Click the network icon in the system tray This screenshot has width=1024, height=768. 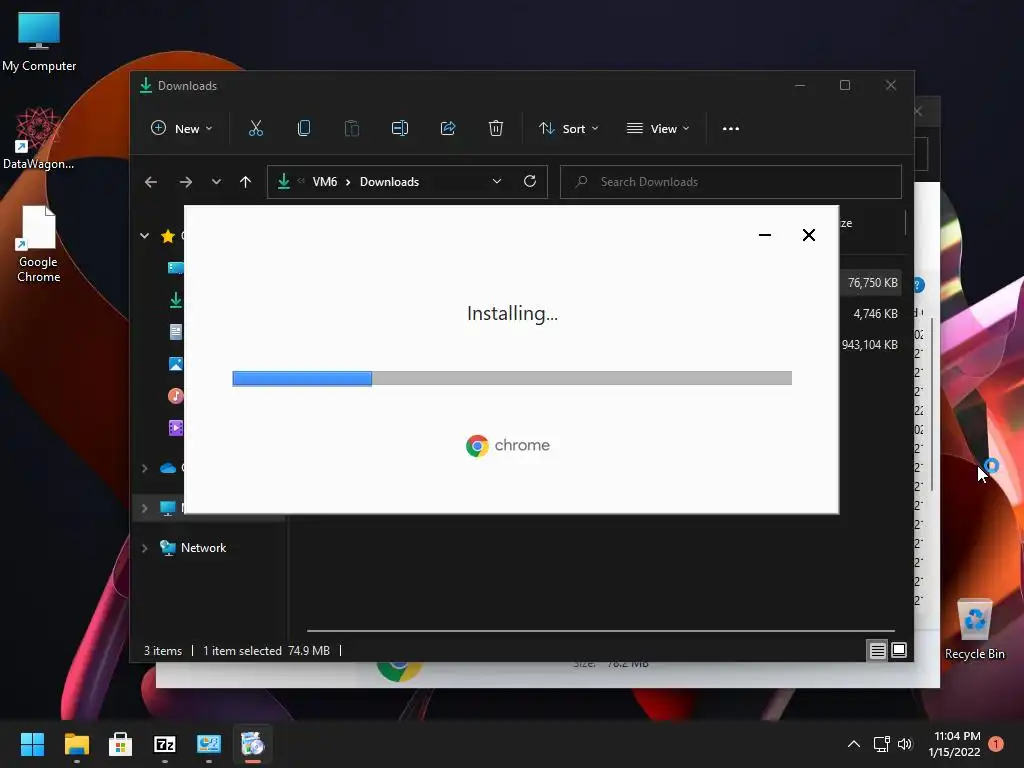point(882,744)
